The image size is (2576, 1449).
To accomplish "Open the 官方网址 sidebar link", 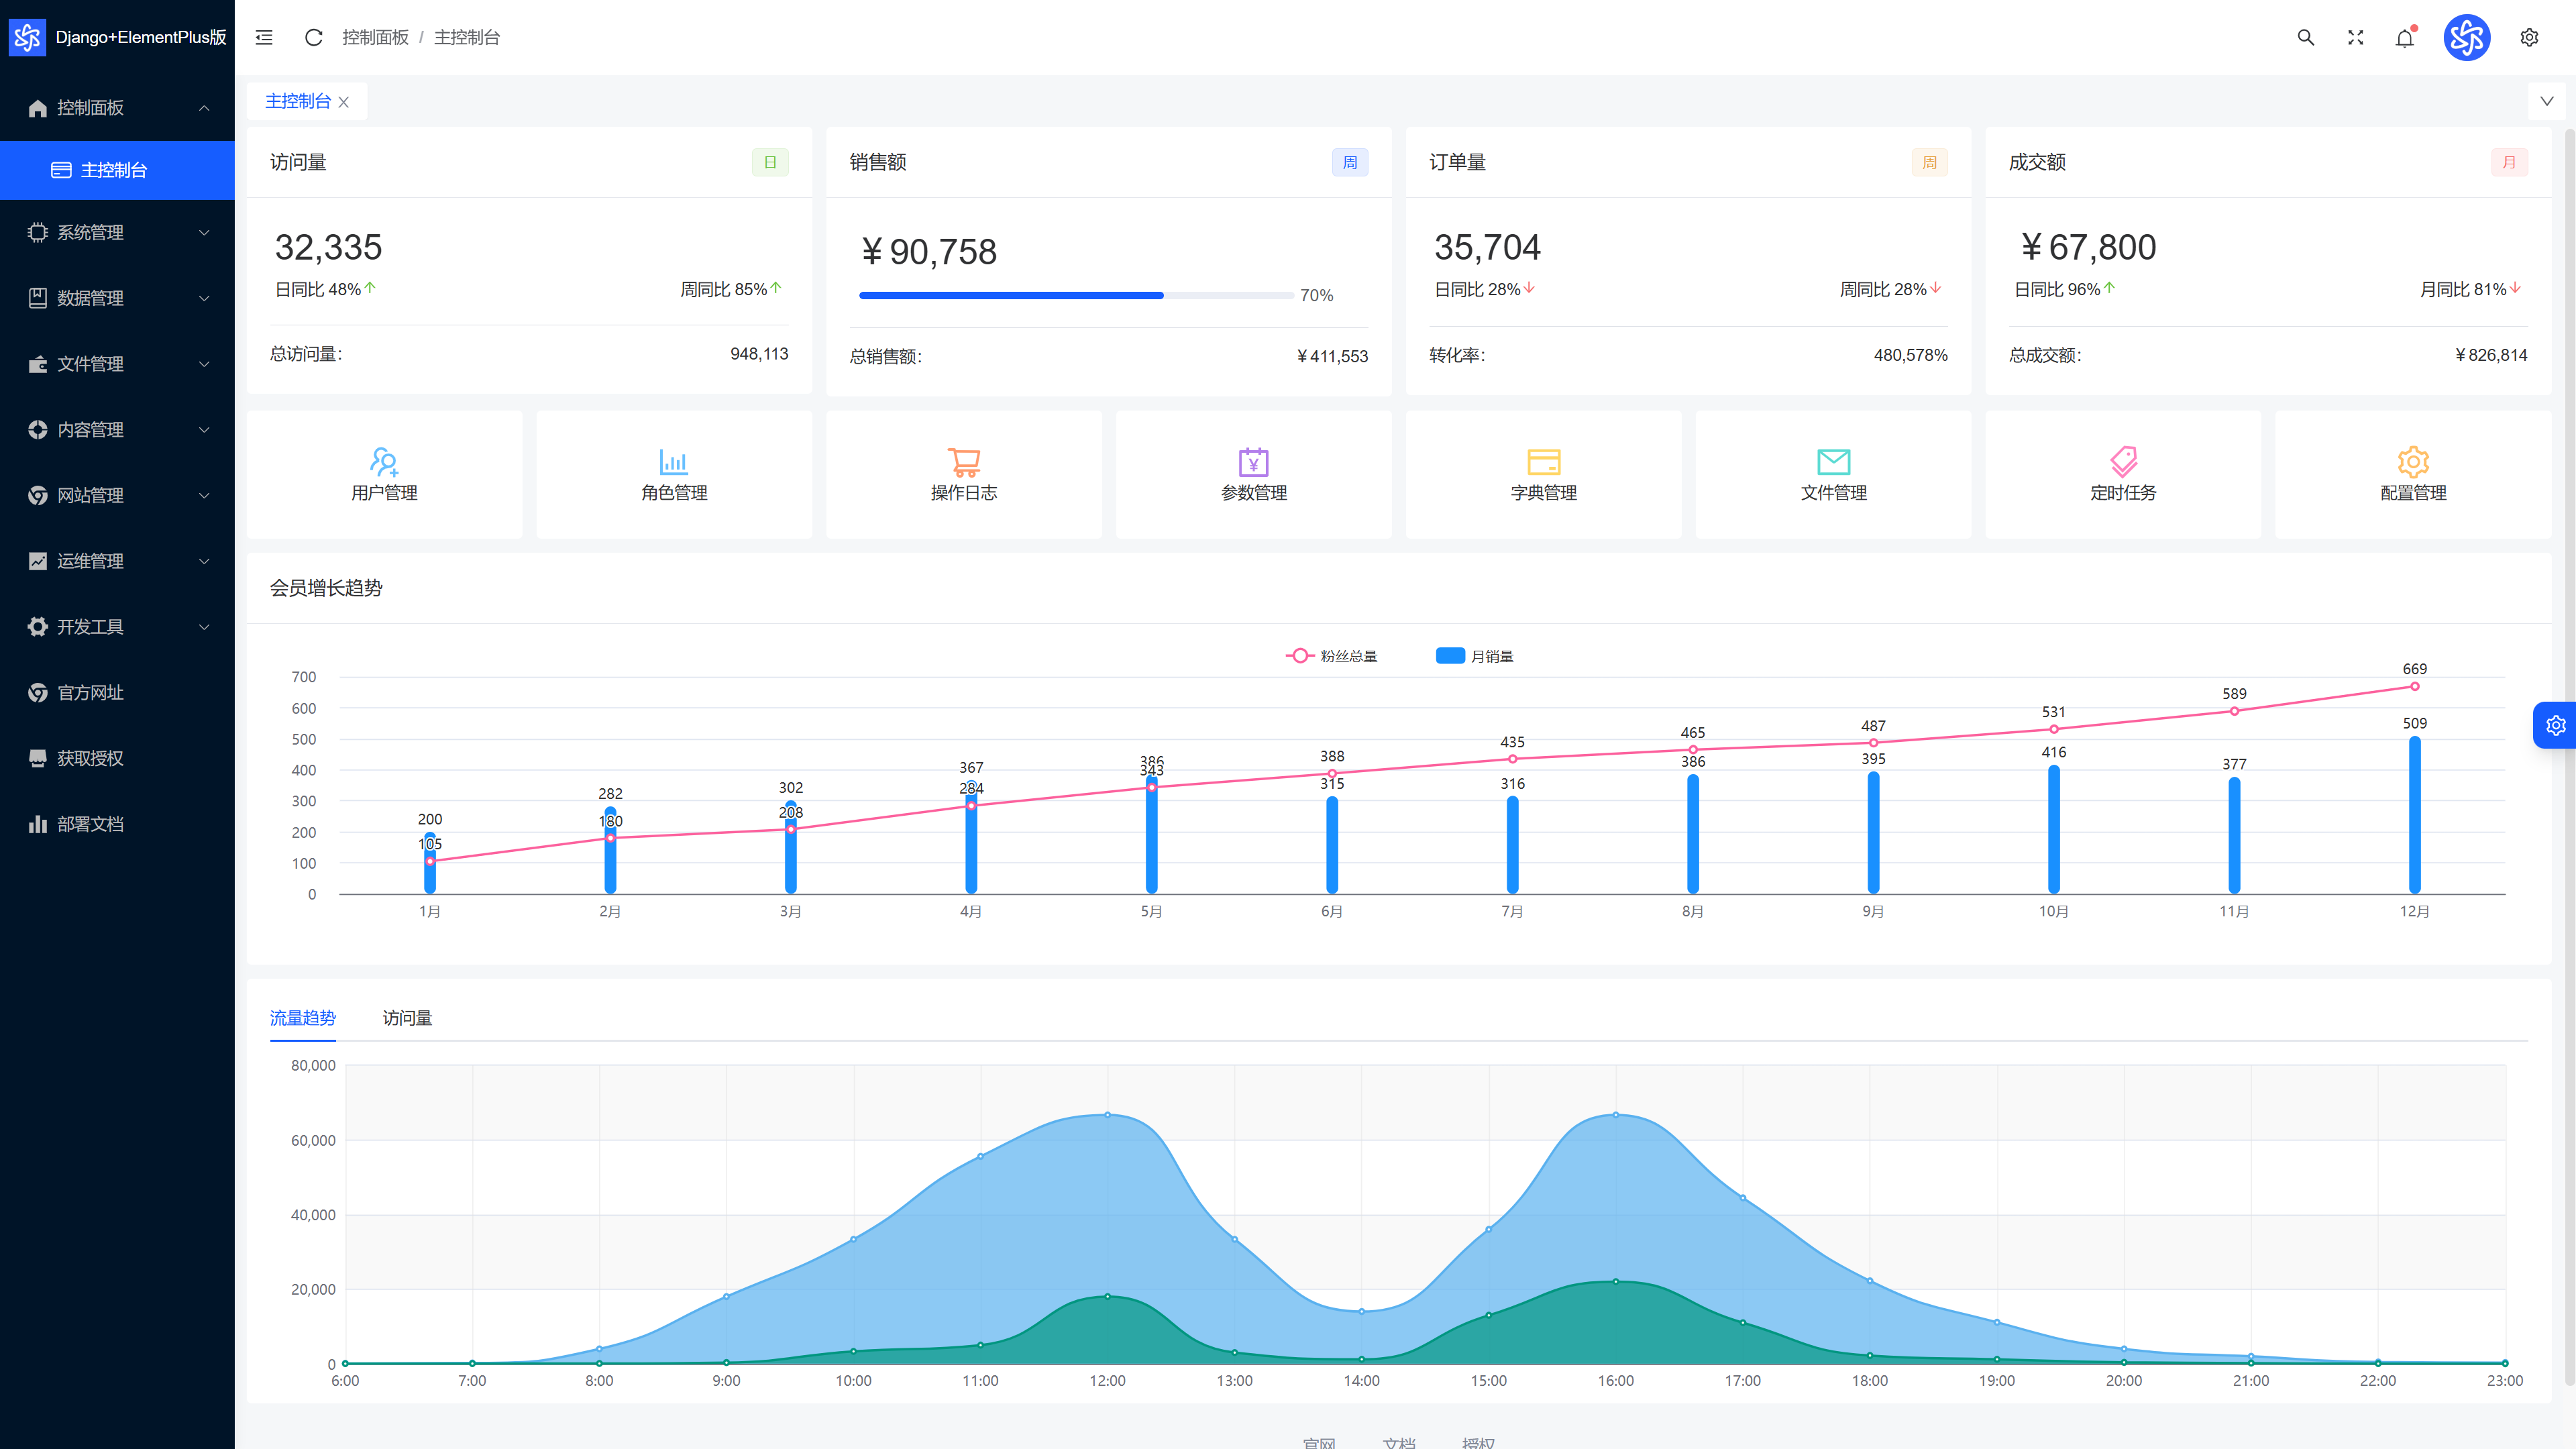I will tap(118, 692).
